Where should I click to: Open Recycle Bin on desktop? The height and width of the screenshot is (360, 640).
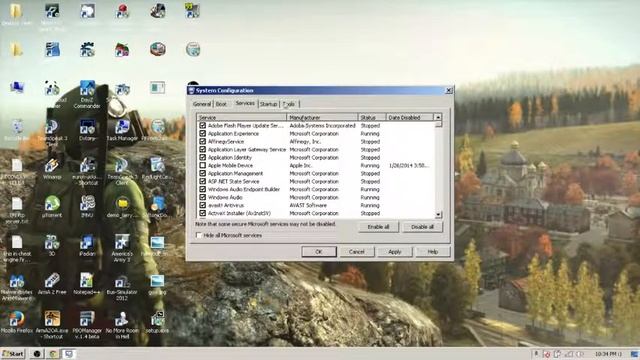17,131
